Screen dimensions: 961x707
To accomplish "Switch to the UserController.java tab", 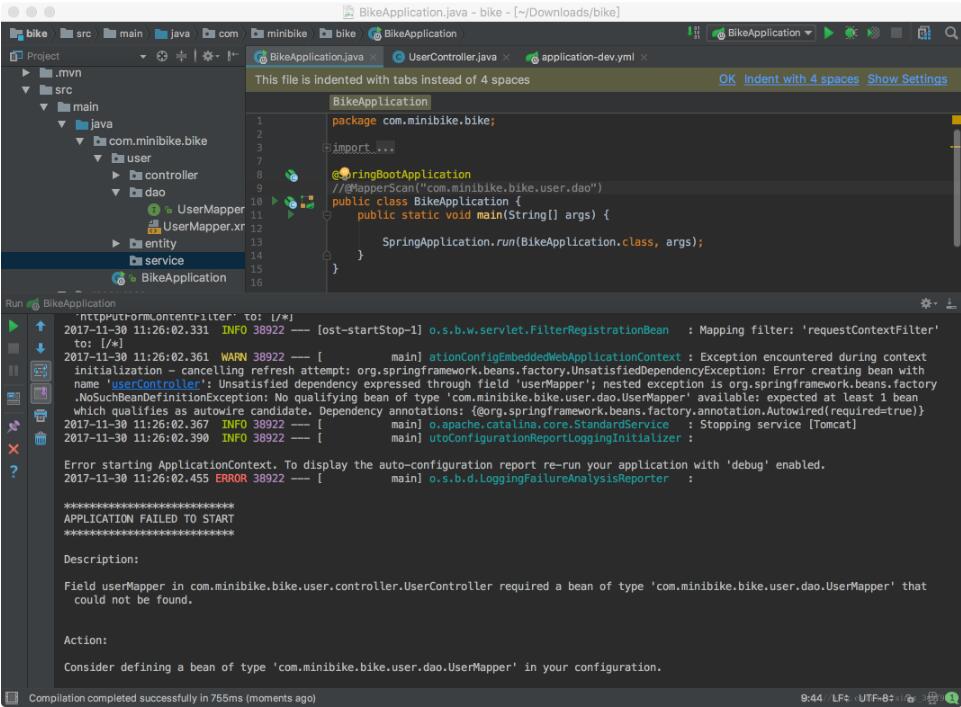I will pos(451,57).
